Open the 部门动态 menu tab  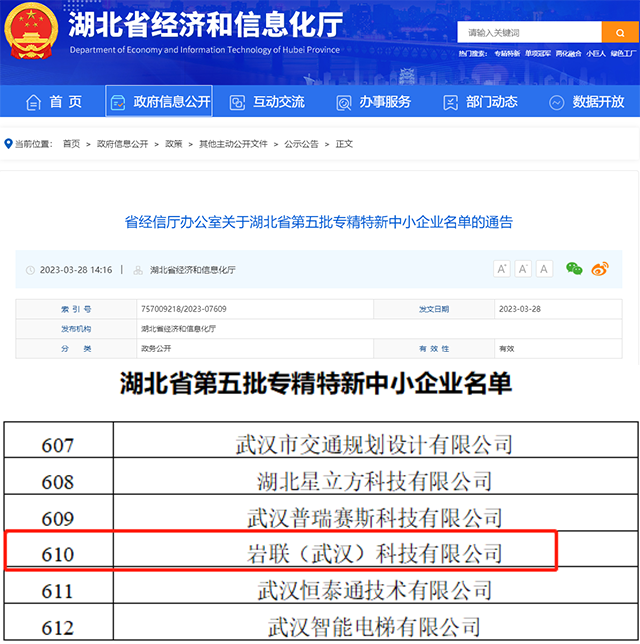479,102
